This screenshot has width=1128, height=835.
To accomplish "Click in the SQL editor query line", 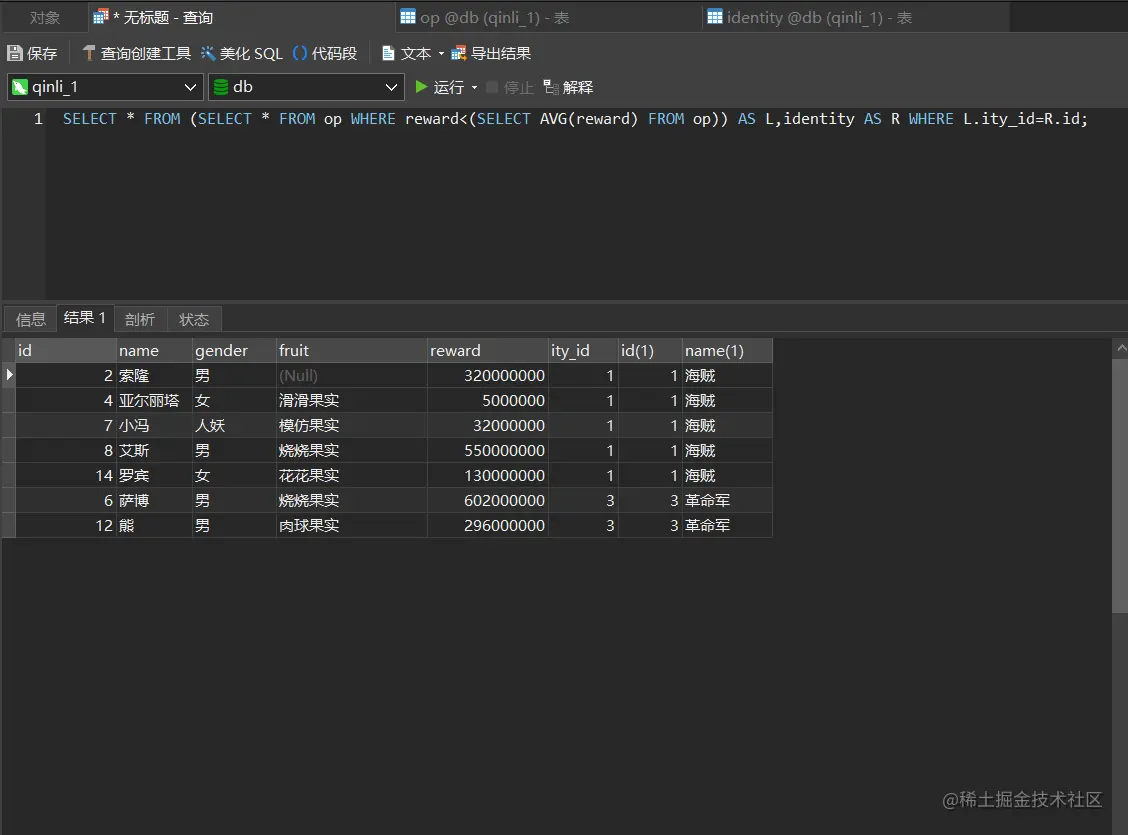I will click(575, 119).
